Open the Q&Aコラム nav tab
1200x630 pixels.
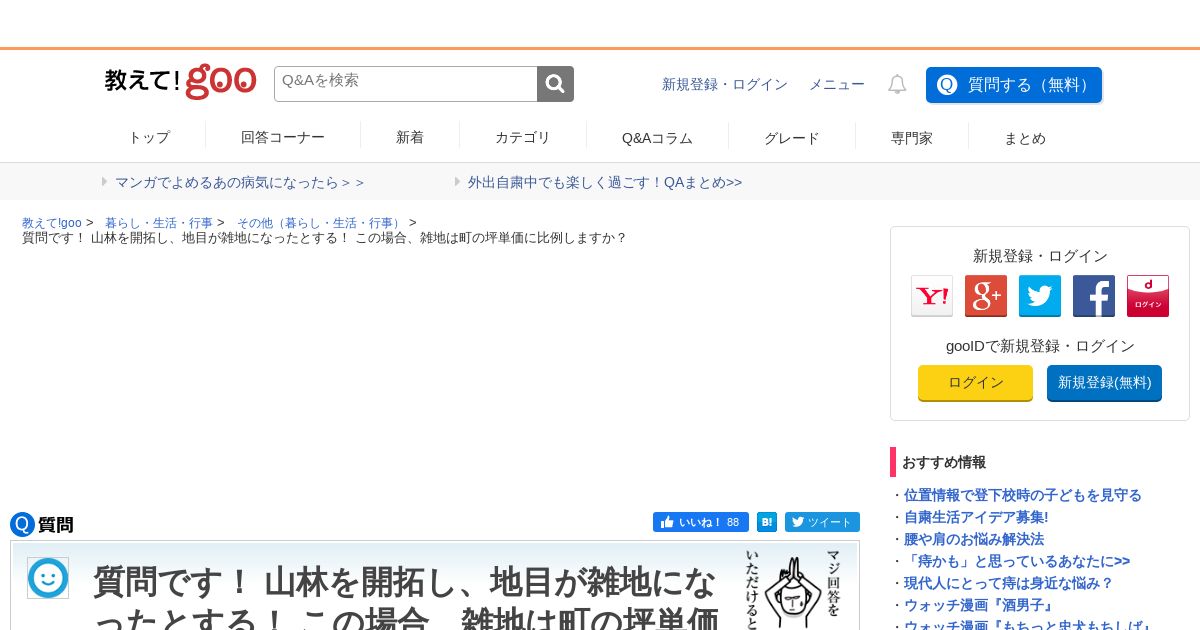[x=657, y=138]
